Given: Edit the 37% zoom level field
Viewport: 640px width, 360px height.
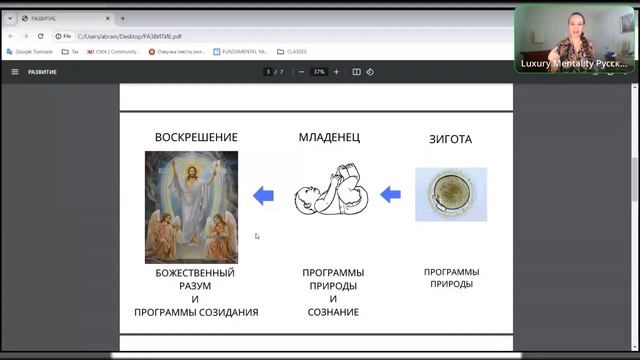Looking at the screenshot, I should coord(319,72).
